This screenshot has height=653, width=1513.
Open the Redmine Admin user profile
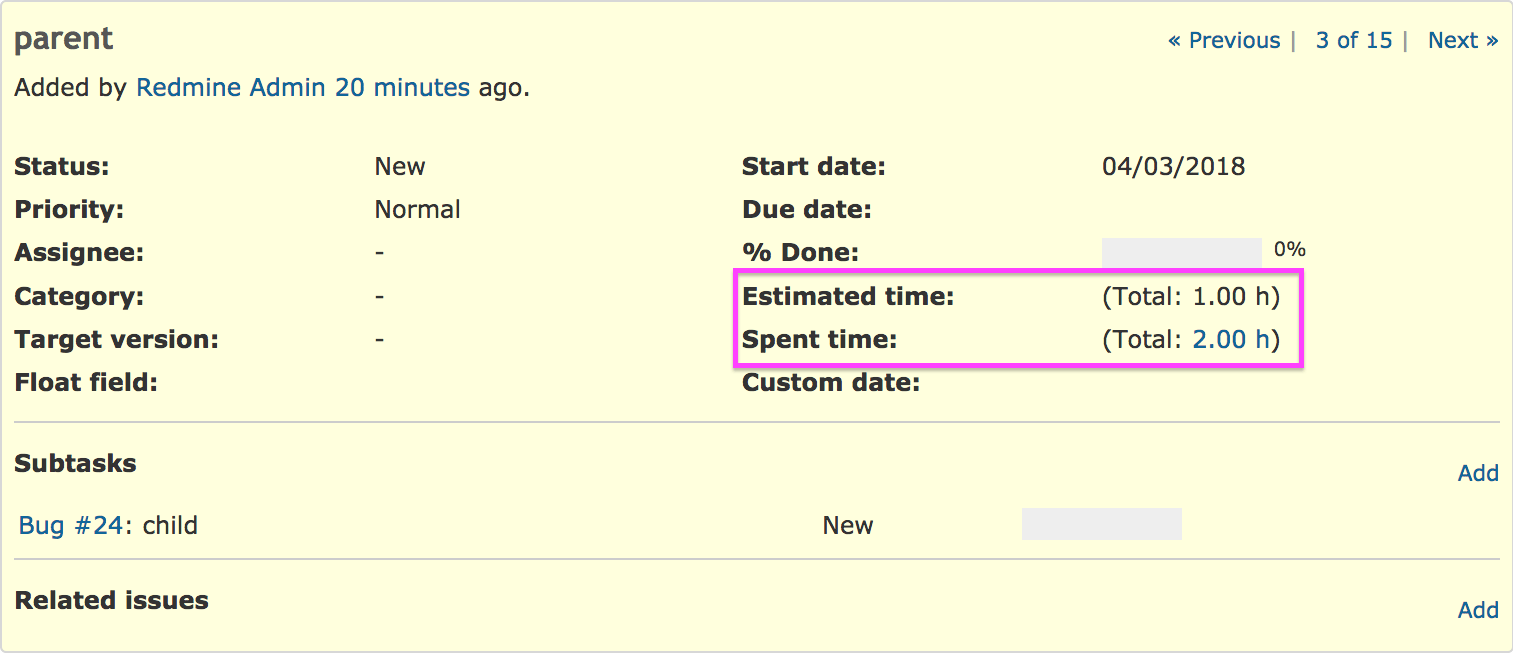231,87
